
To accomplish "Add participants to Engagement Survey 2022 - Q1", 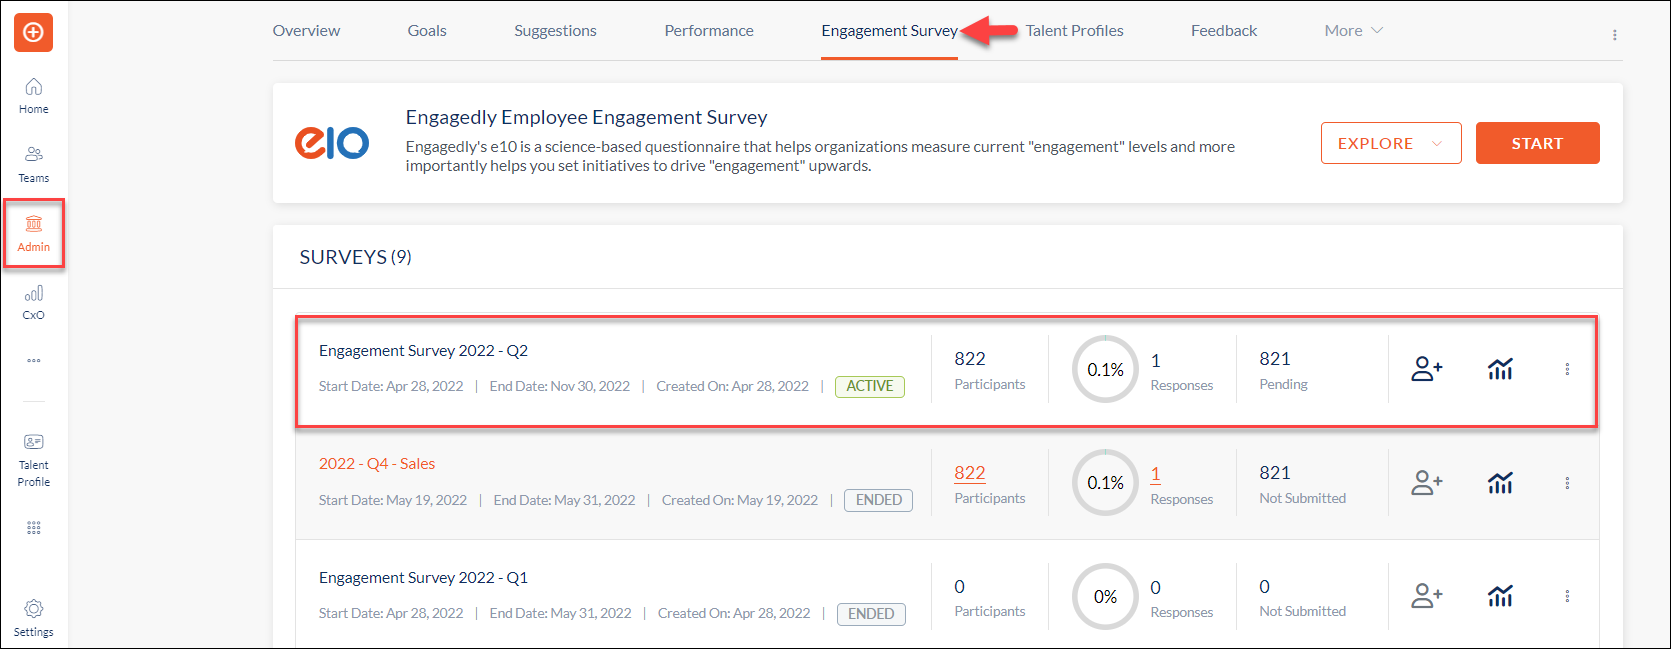I will (1427, 596).
